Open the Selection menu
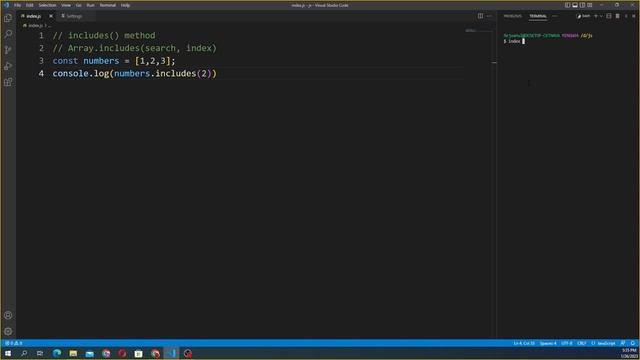Image resolution: width=640 pixels, height=360 pixels. (47, 5)
